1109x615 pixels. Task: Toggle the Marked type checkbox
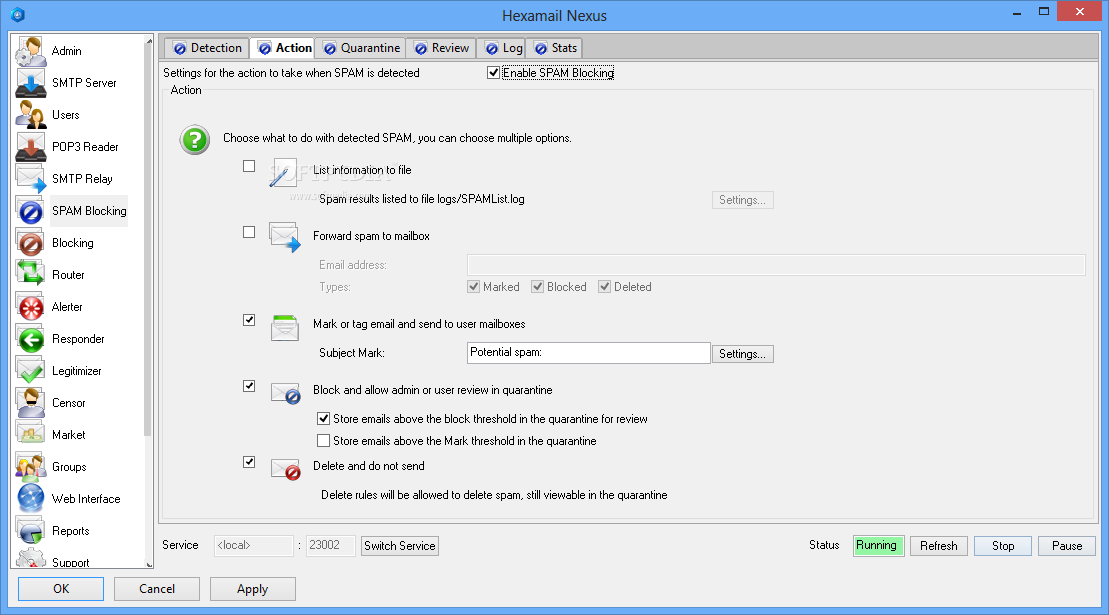tap(474, 286)
